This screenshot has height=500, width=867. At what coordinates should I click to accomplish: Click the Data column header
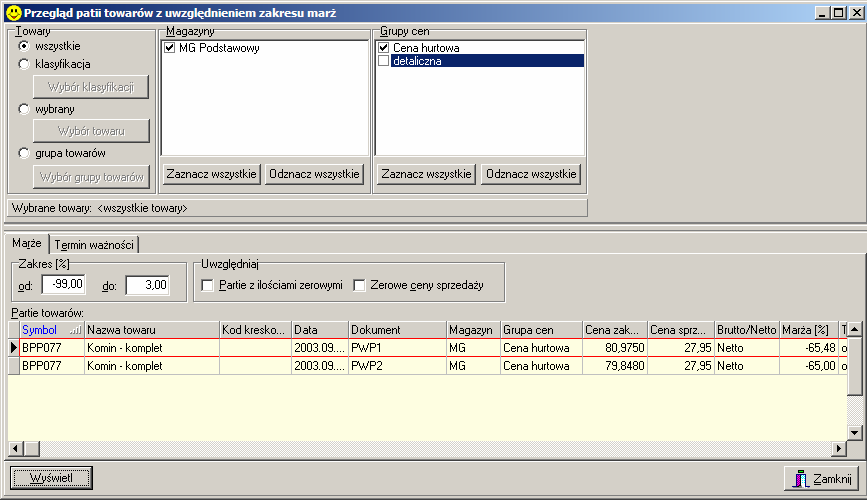coord(320,330)
